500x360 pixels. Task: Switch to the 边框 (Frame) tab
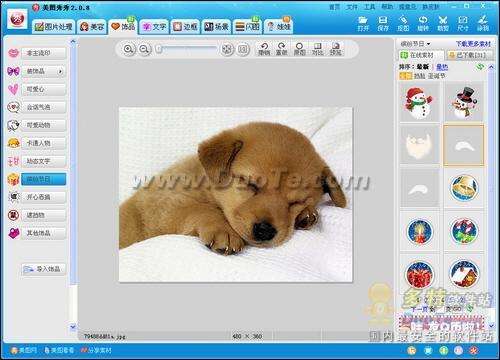point(185,27)
